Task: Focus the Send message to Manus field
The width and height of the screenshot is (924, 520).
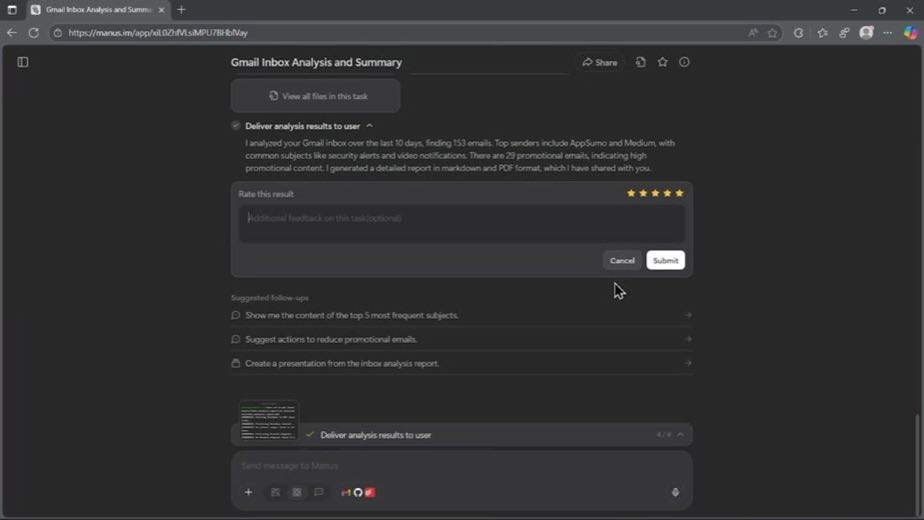Action: click(x=461, y=466)
